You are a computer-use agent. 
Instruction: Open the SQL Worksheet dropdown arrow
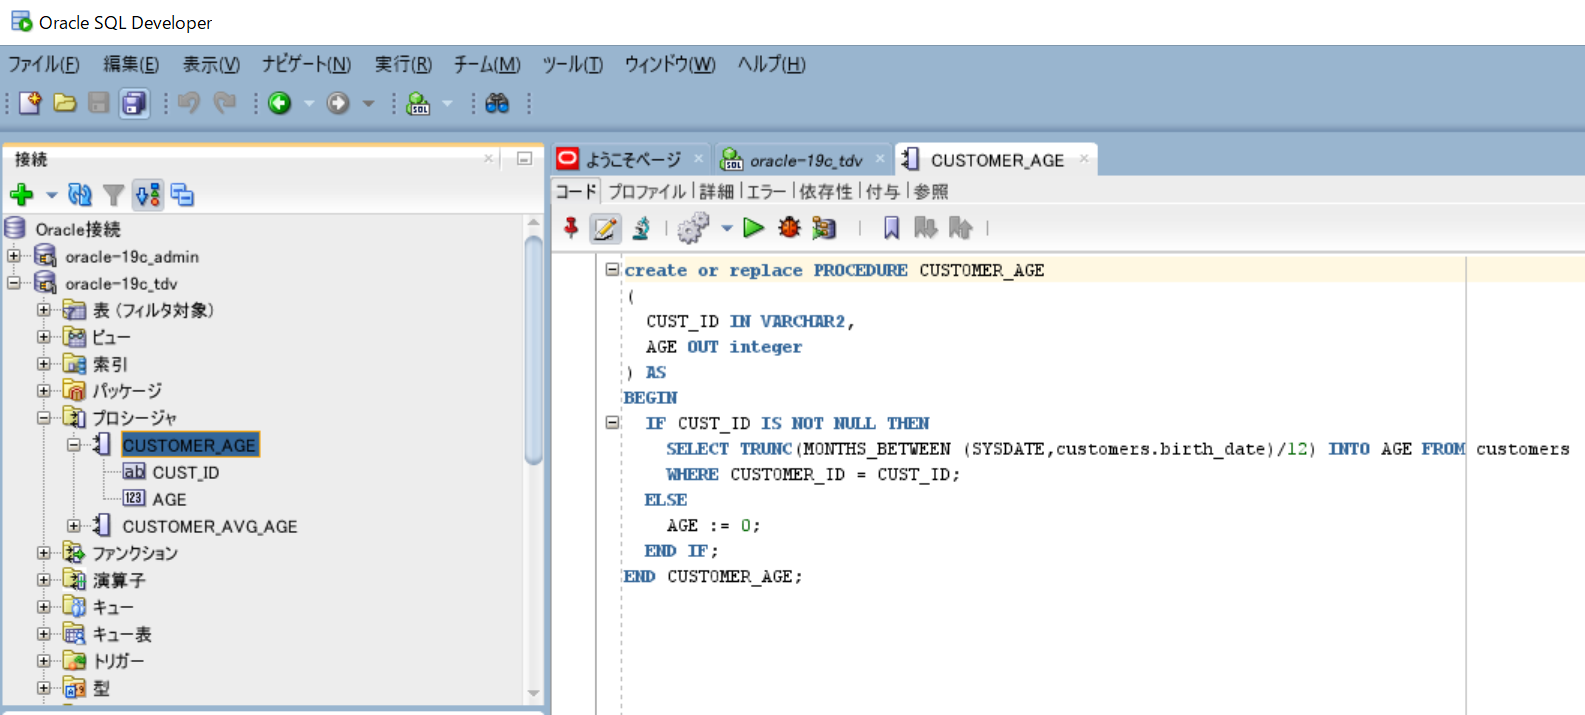pyautogui.click(x=447, y=103)
